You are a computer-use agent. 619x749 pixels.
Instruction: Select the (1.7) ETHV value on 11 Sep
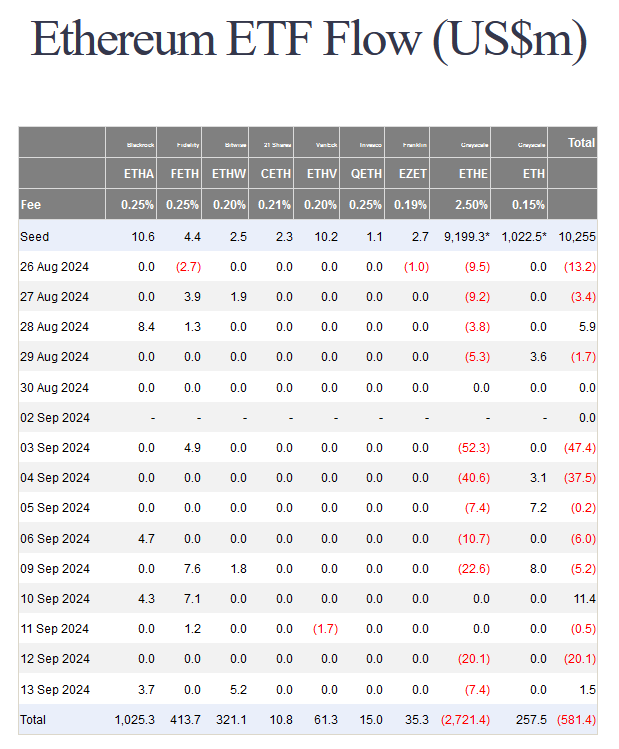[x=325, y=629]
